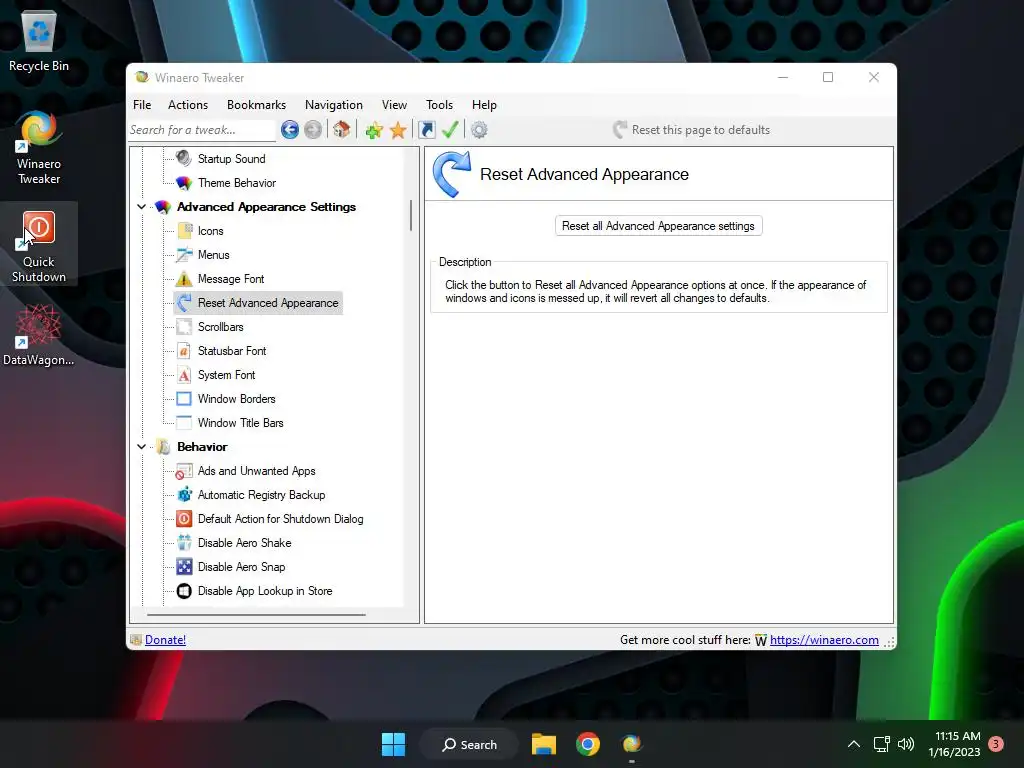Click the blue Back navigation arrow
1024x768 pixels.
pos(290,130)
